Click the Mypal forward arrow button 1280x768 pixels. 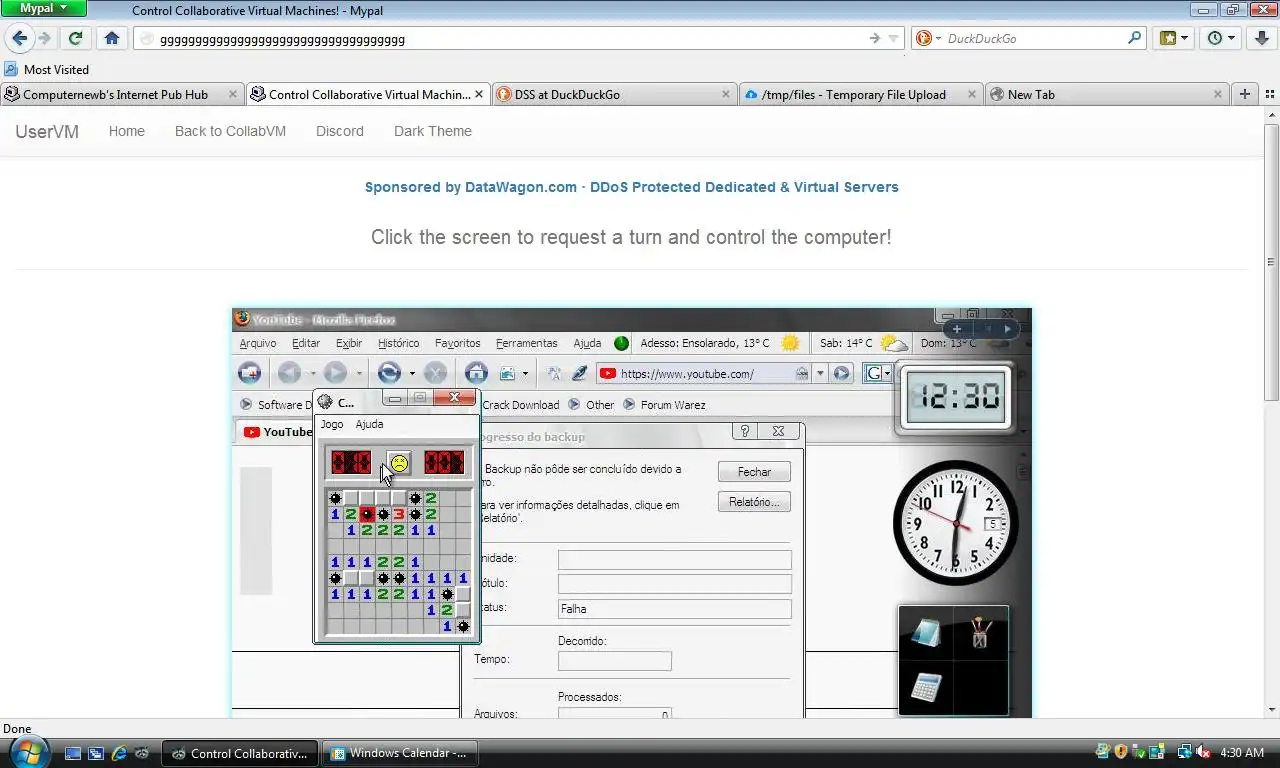43,38
